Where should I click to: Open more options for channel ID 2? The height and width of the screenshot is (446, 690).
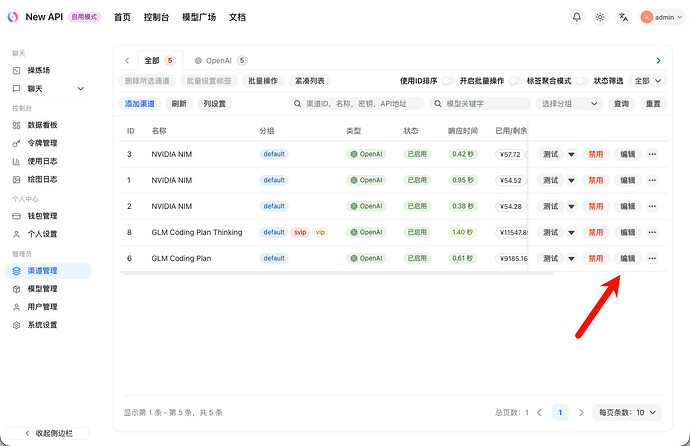point(652,206)
